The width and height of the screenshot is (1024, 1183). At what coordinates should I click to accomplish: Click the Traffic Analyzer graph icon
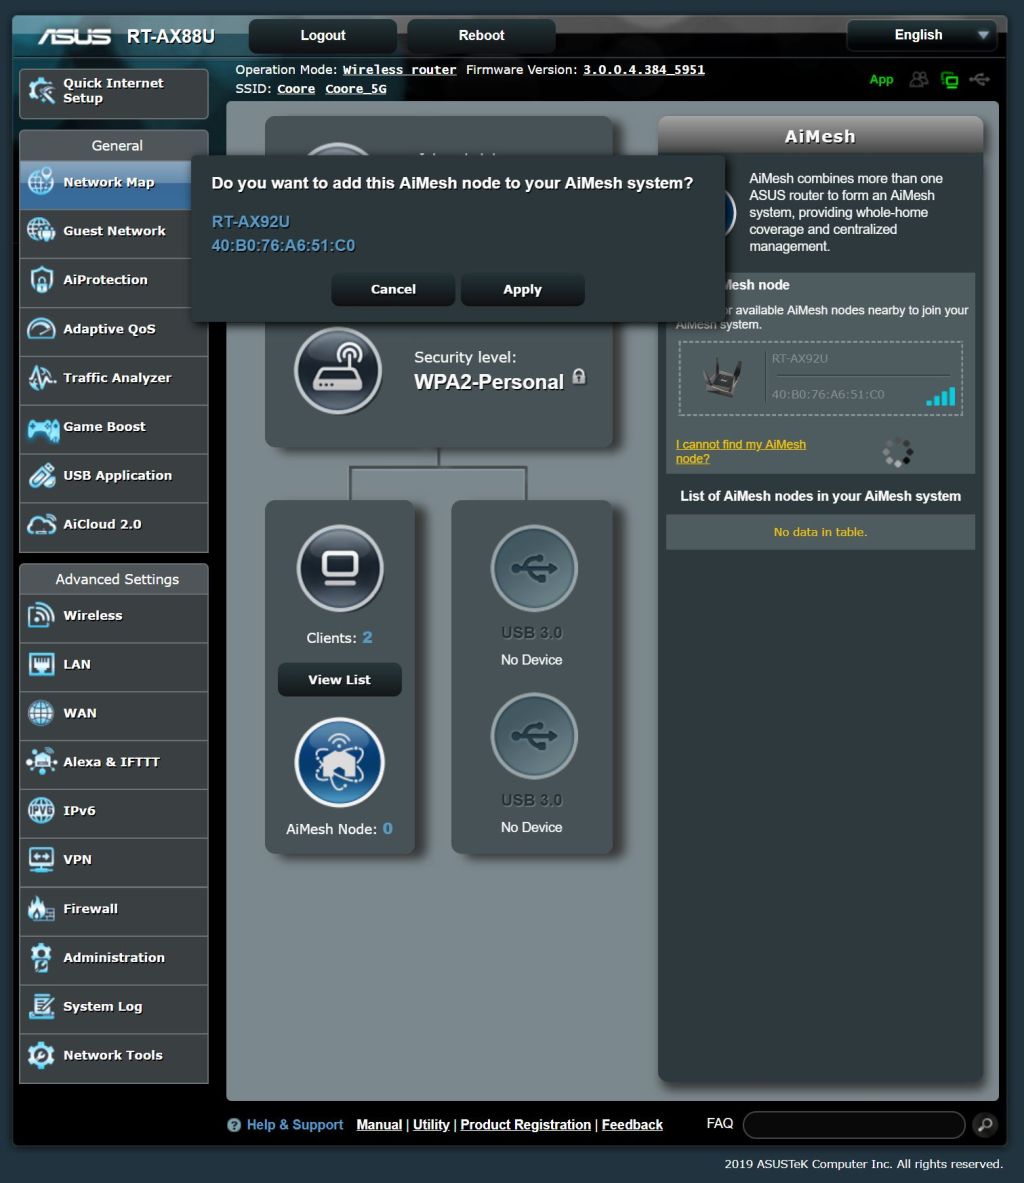pos(42,379)
